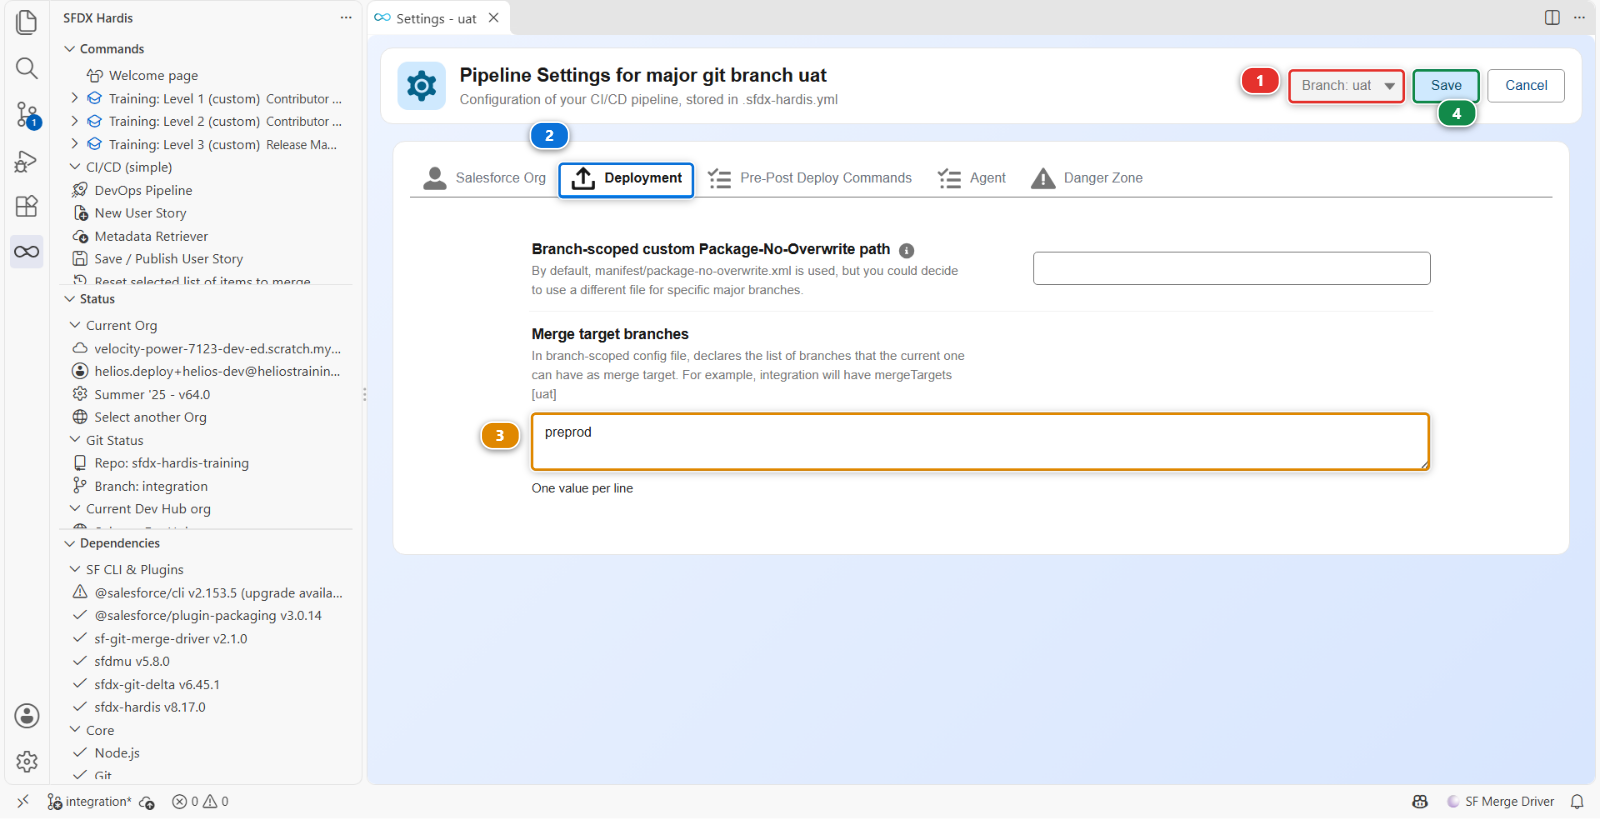Switch to the Agent tab
The width and height of the screenshot is (1600, 819).
tap(971, 178)
